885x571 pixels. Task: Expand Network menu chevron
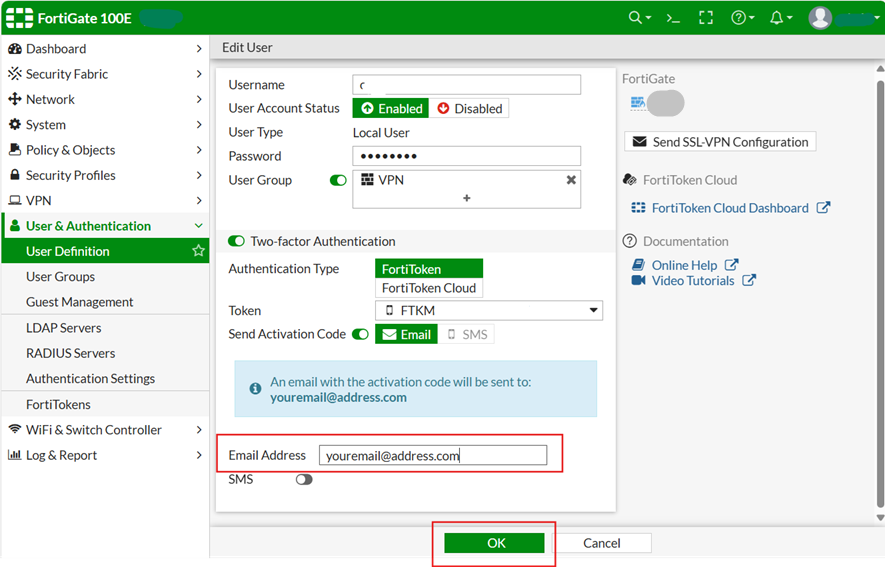click(199, 99)
